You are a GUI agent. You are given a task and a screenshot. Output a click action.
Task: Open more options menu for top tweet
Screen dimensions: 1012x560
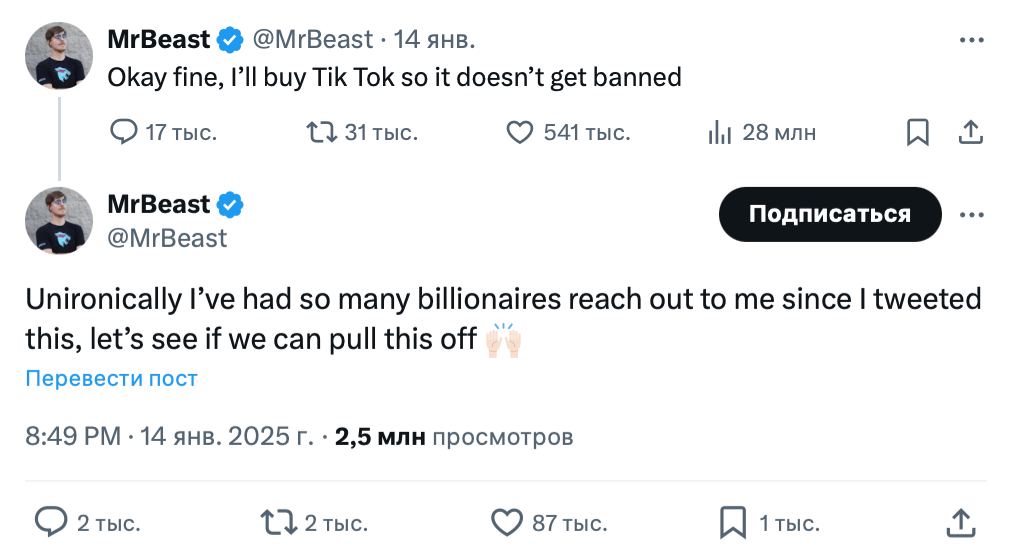971,41
